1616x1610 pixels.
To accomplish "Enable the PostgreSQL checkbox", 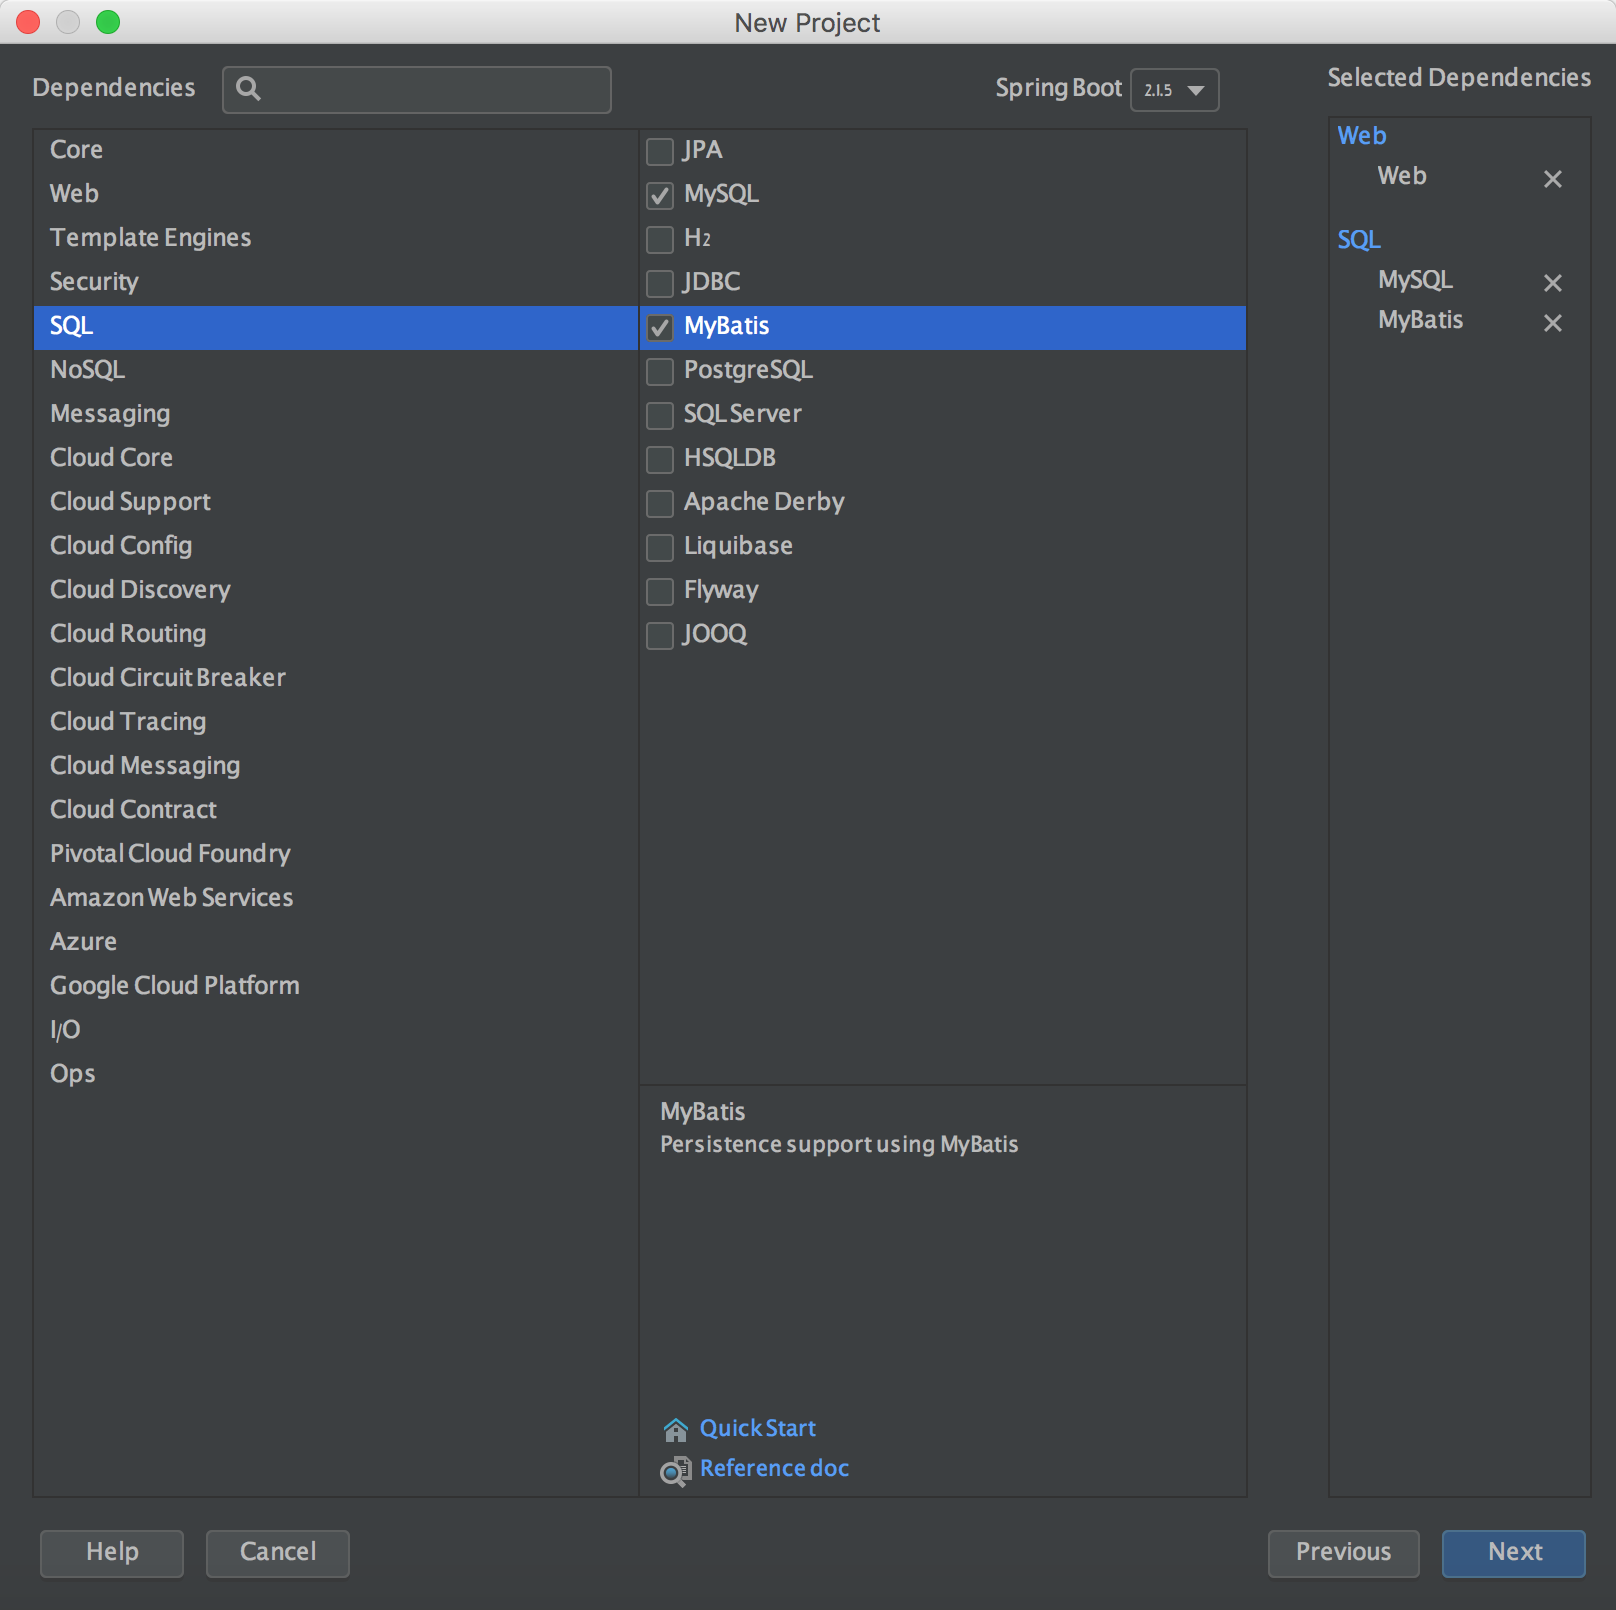I will click(x=659, y=372).
